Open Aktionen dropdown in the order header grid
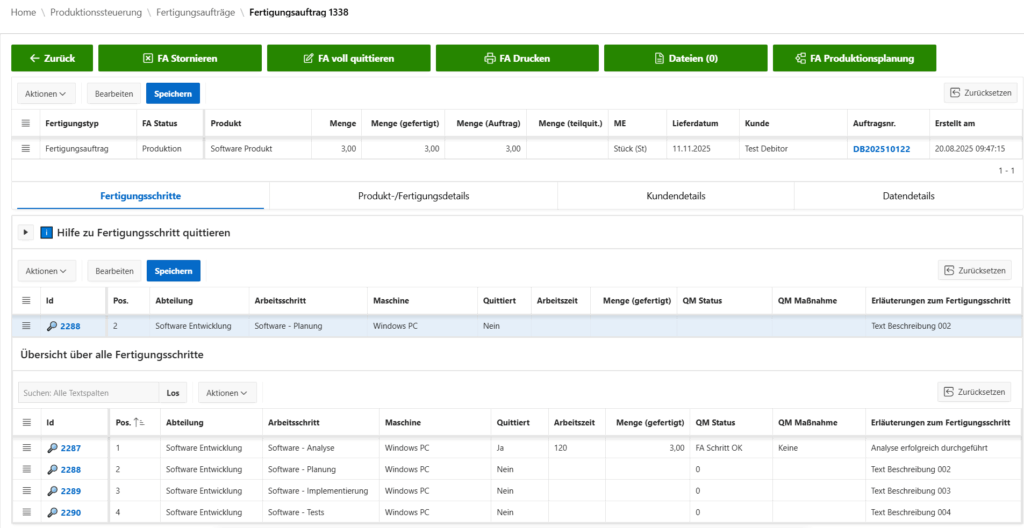1024x528 pixels. [46, 93]
